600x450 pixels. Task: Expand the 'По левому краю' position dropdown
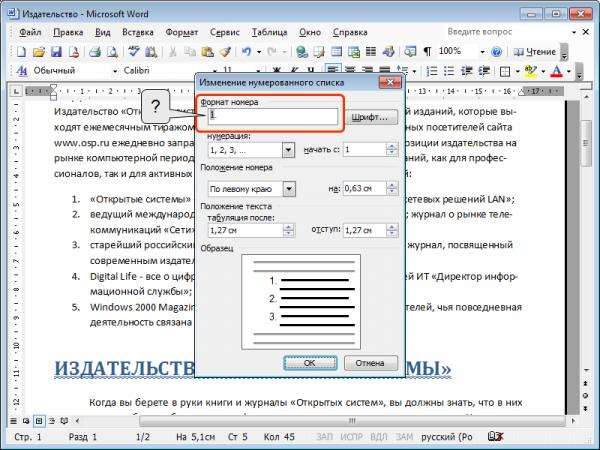tap(289, 189)
